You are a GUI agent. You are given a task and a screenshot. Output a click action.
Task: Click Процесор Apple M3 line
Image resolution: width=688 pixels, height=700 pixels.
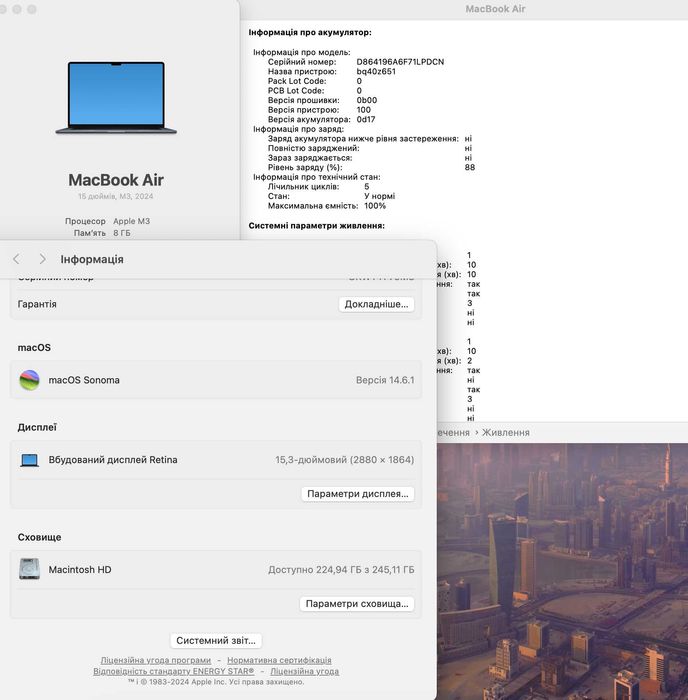(108, 221)
